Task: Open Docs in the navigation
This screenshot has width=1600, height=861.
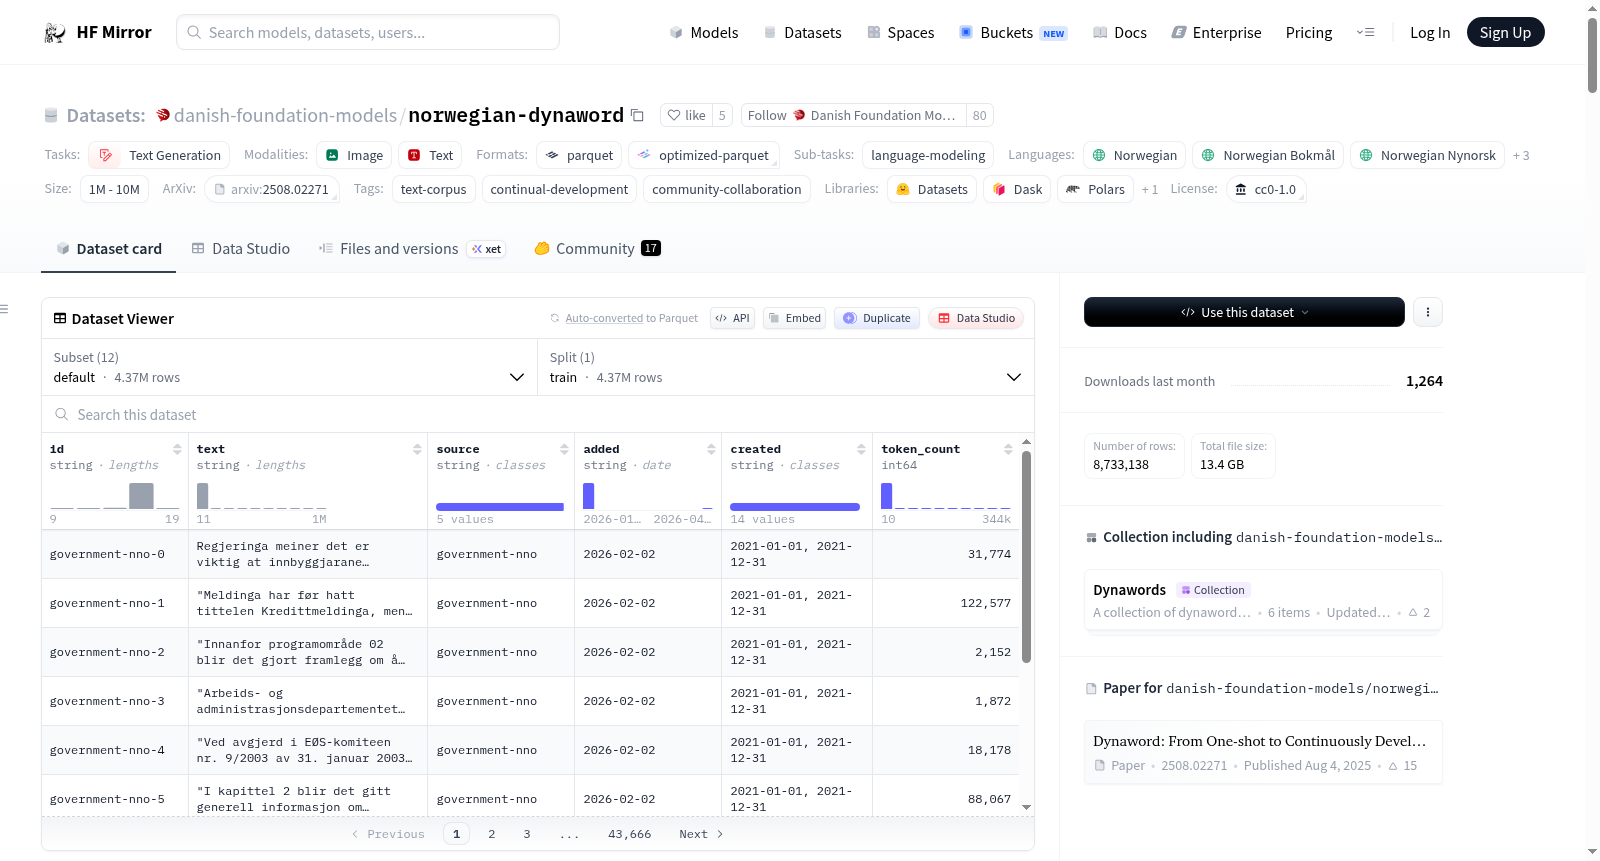Action: [x=1120, y=33]
